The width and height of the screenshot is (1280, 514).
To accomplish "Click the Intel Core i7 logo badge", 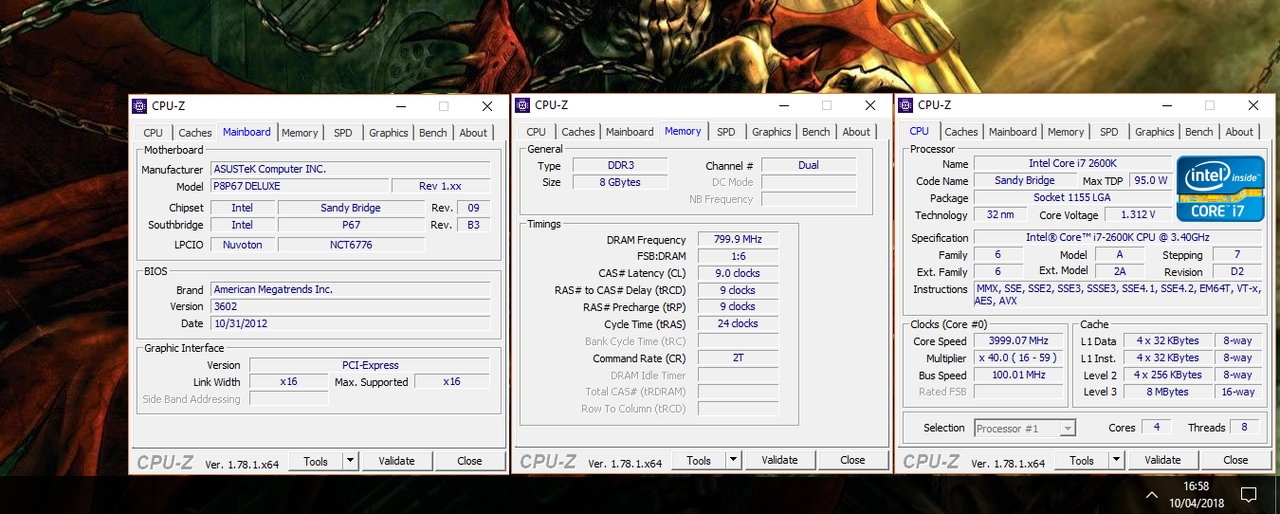I will tap(1220, 188).
